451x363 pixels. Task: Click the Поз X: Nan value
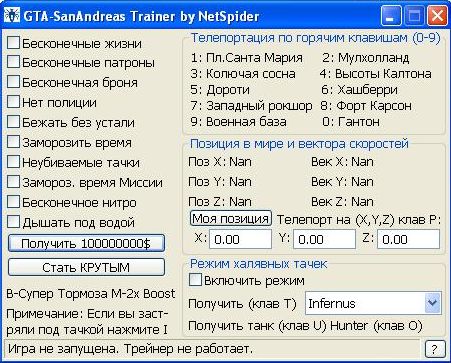click(x=220, y=162)
